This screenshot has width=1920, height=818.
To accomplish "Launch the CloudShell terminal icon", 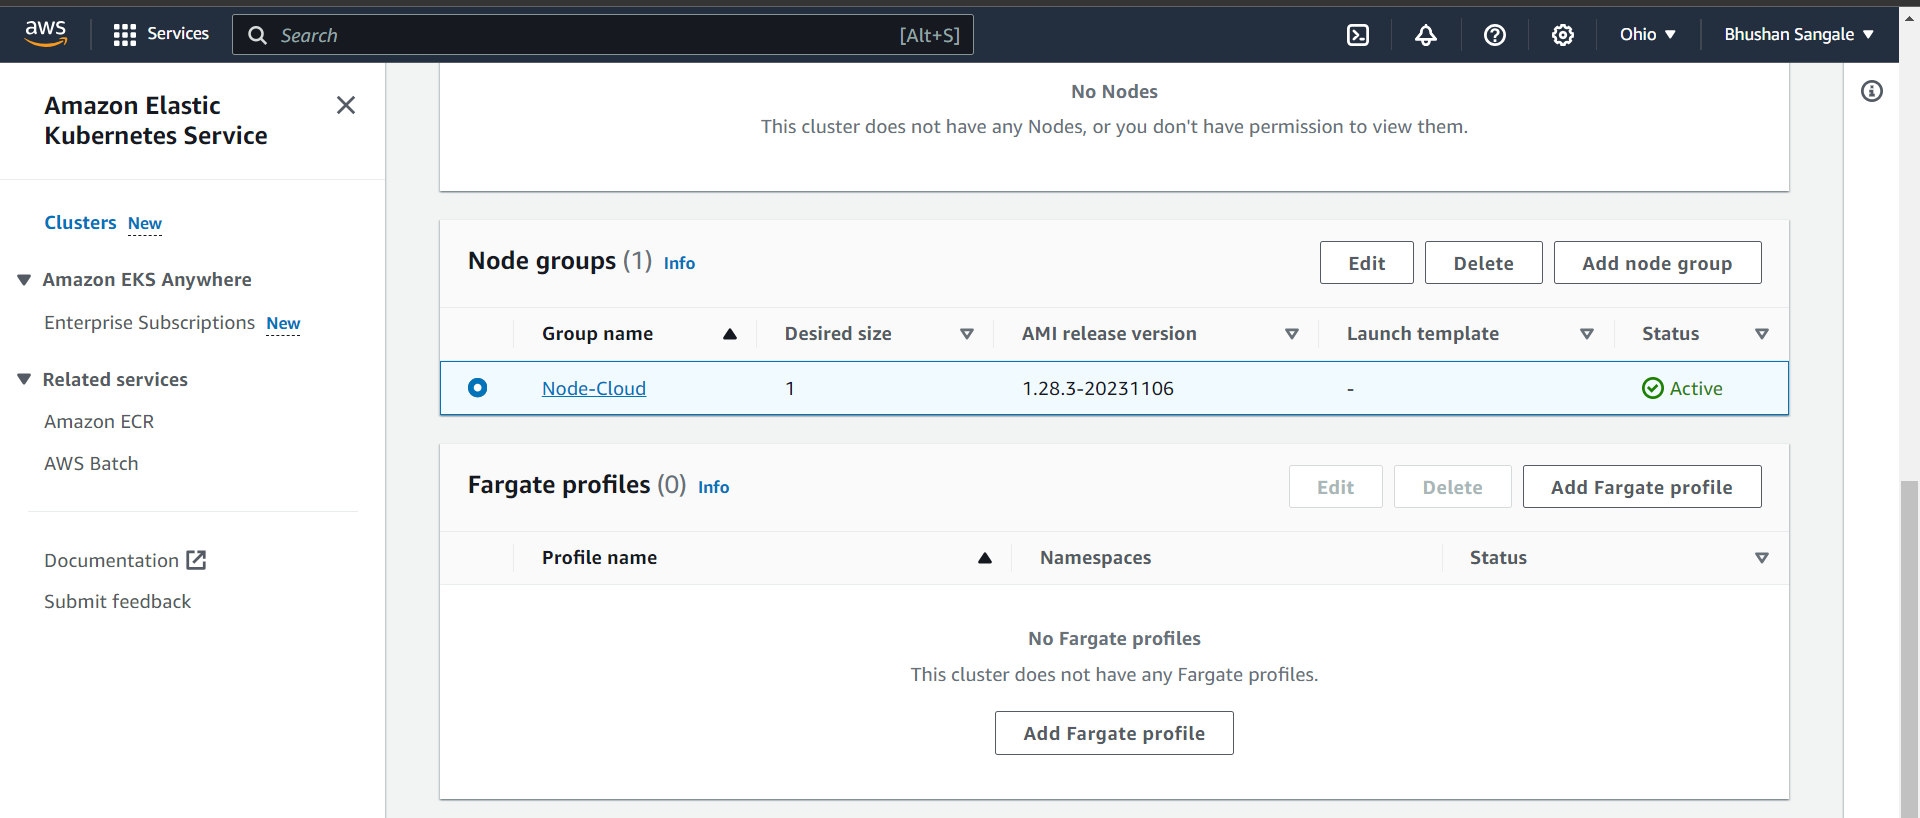I will pyautogui.click(x=1358, y=35).
